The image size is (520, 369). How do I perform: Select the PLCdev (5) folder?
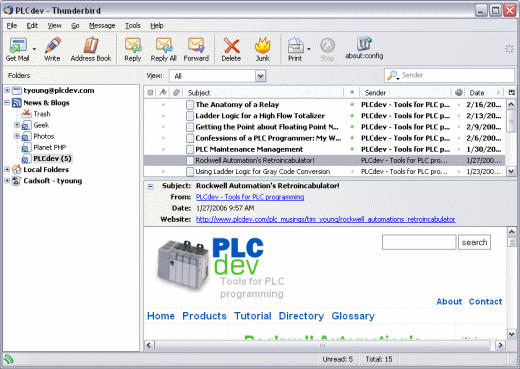pyautogui.click(x=52, y=158)
